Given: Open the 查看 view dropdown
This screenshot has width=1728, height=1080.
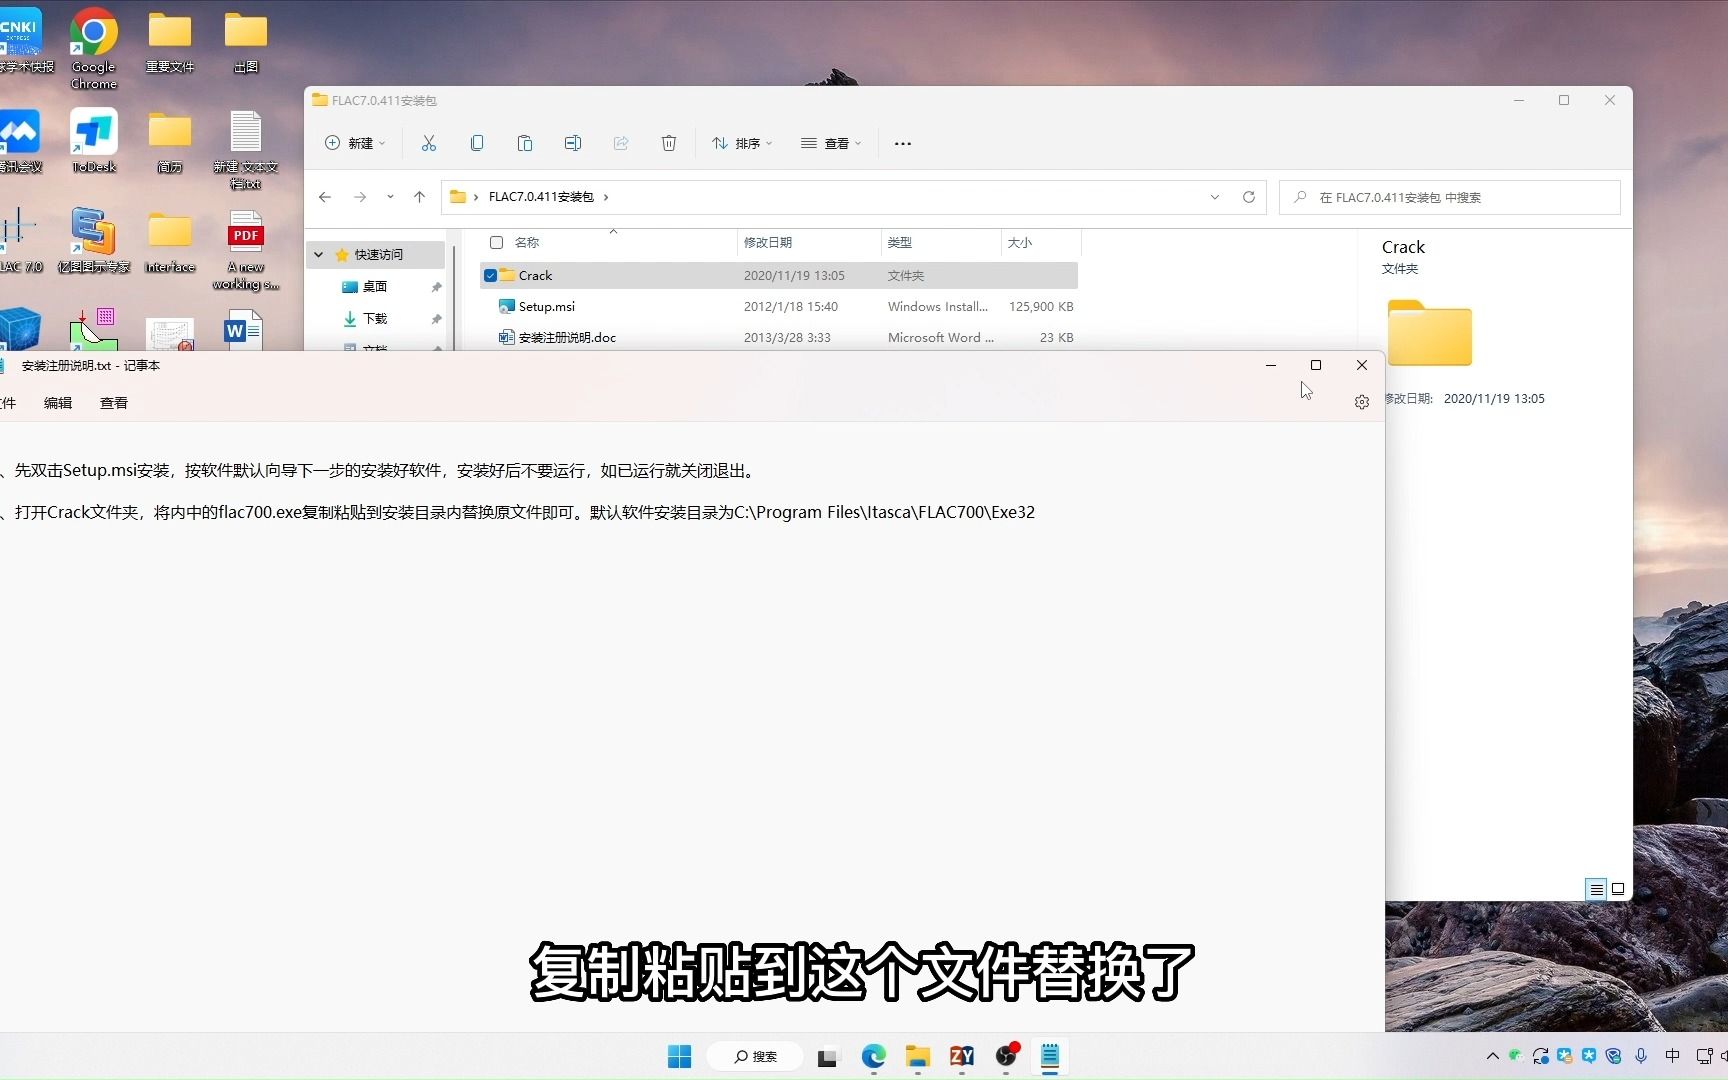Looking at the screenshot, I should tap(831, 143).
